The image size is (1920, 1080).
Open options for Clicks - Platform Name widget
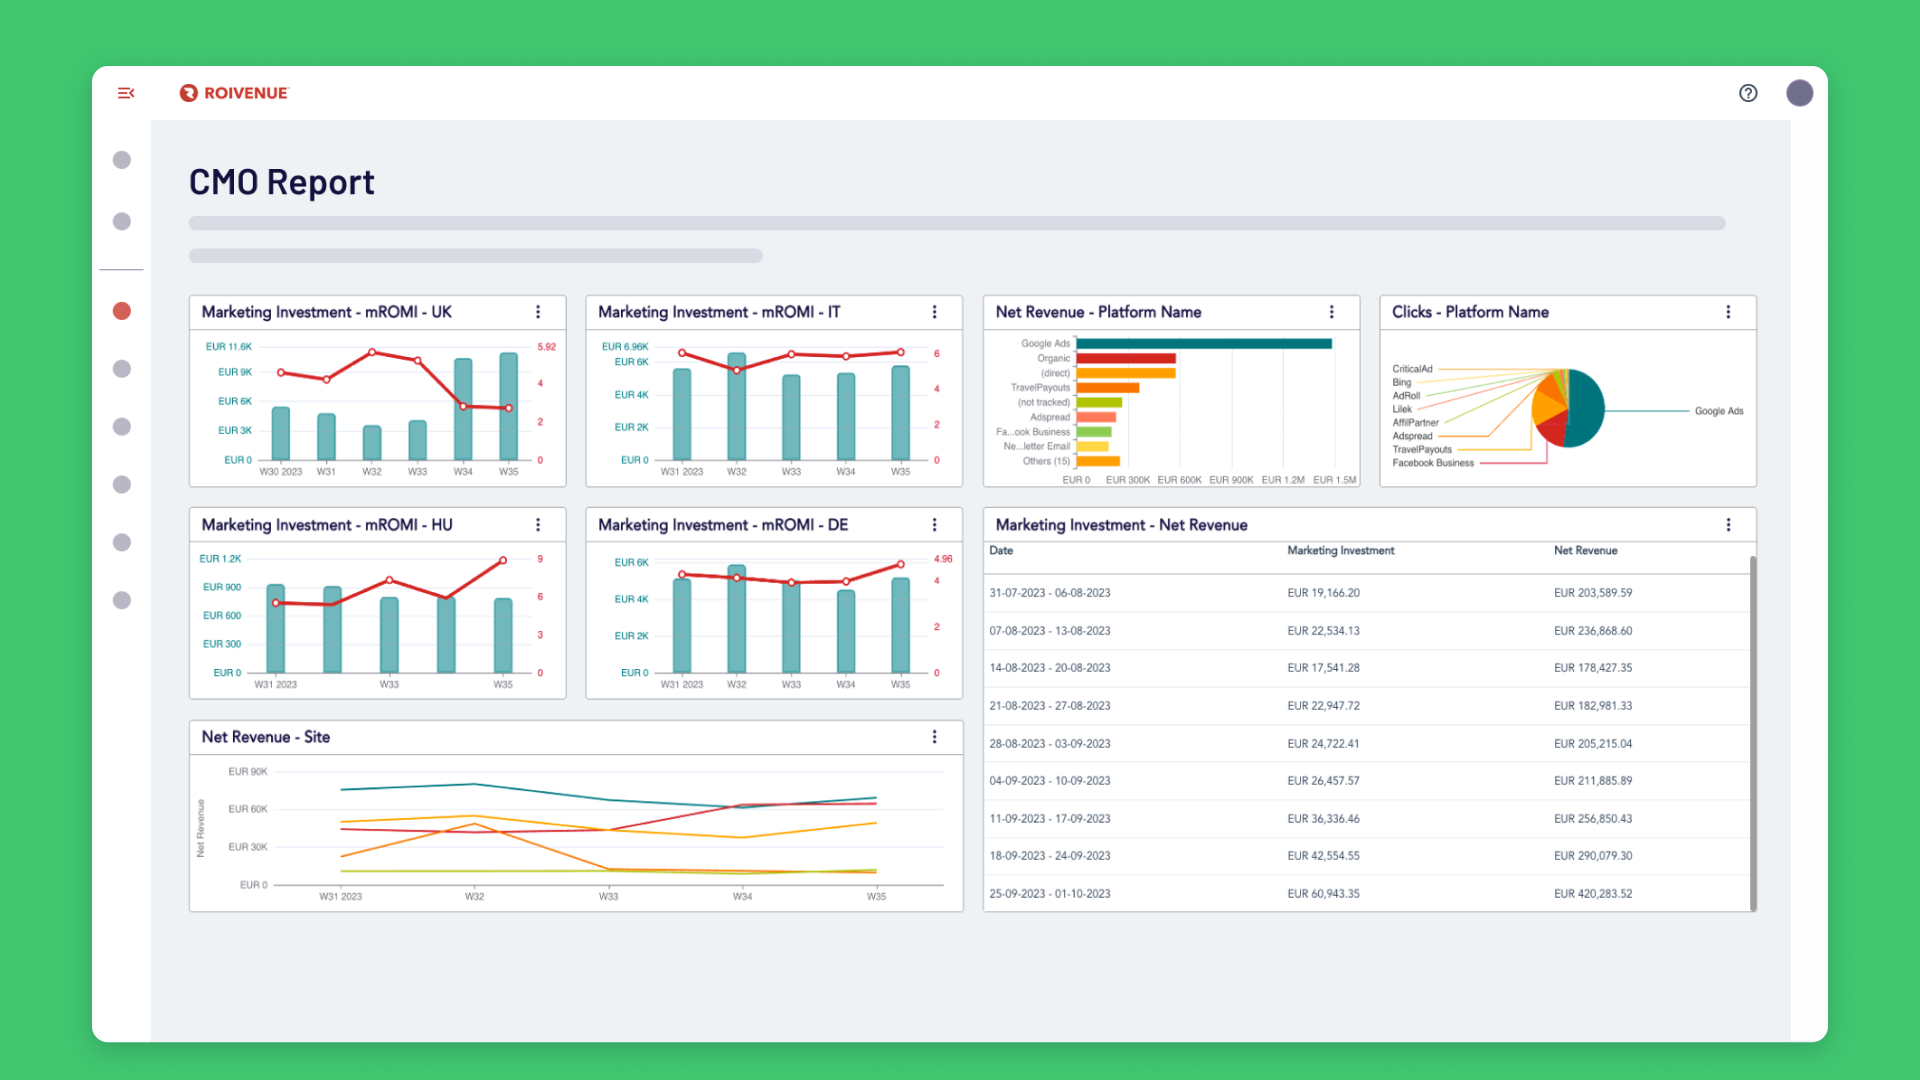[x=1728, y=312]
